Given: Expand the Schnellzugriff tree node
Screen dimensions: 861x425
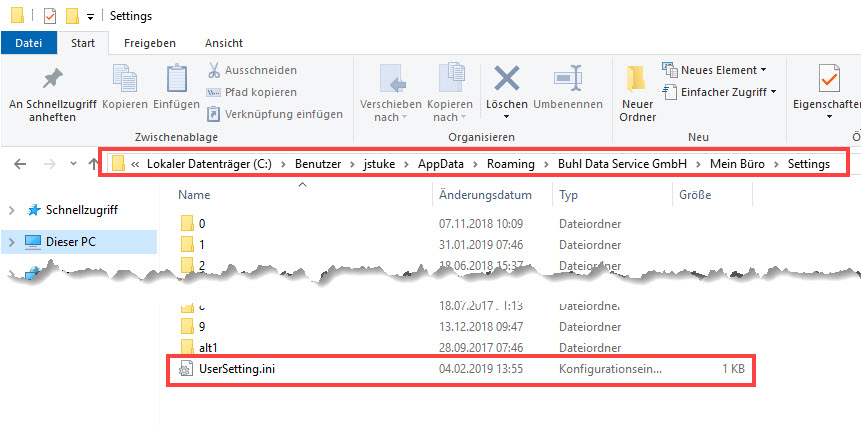Looking at the screenshot, I should coord(11,210).
